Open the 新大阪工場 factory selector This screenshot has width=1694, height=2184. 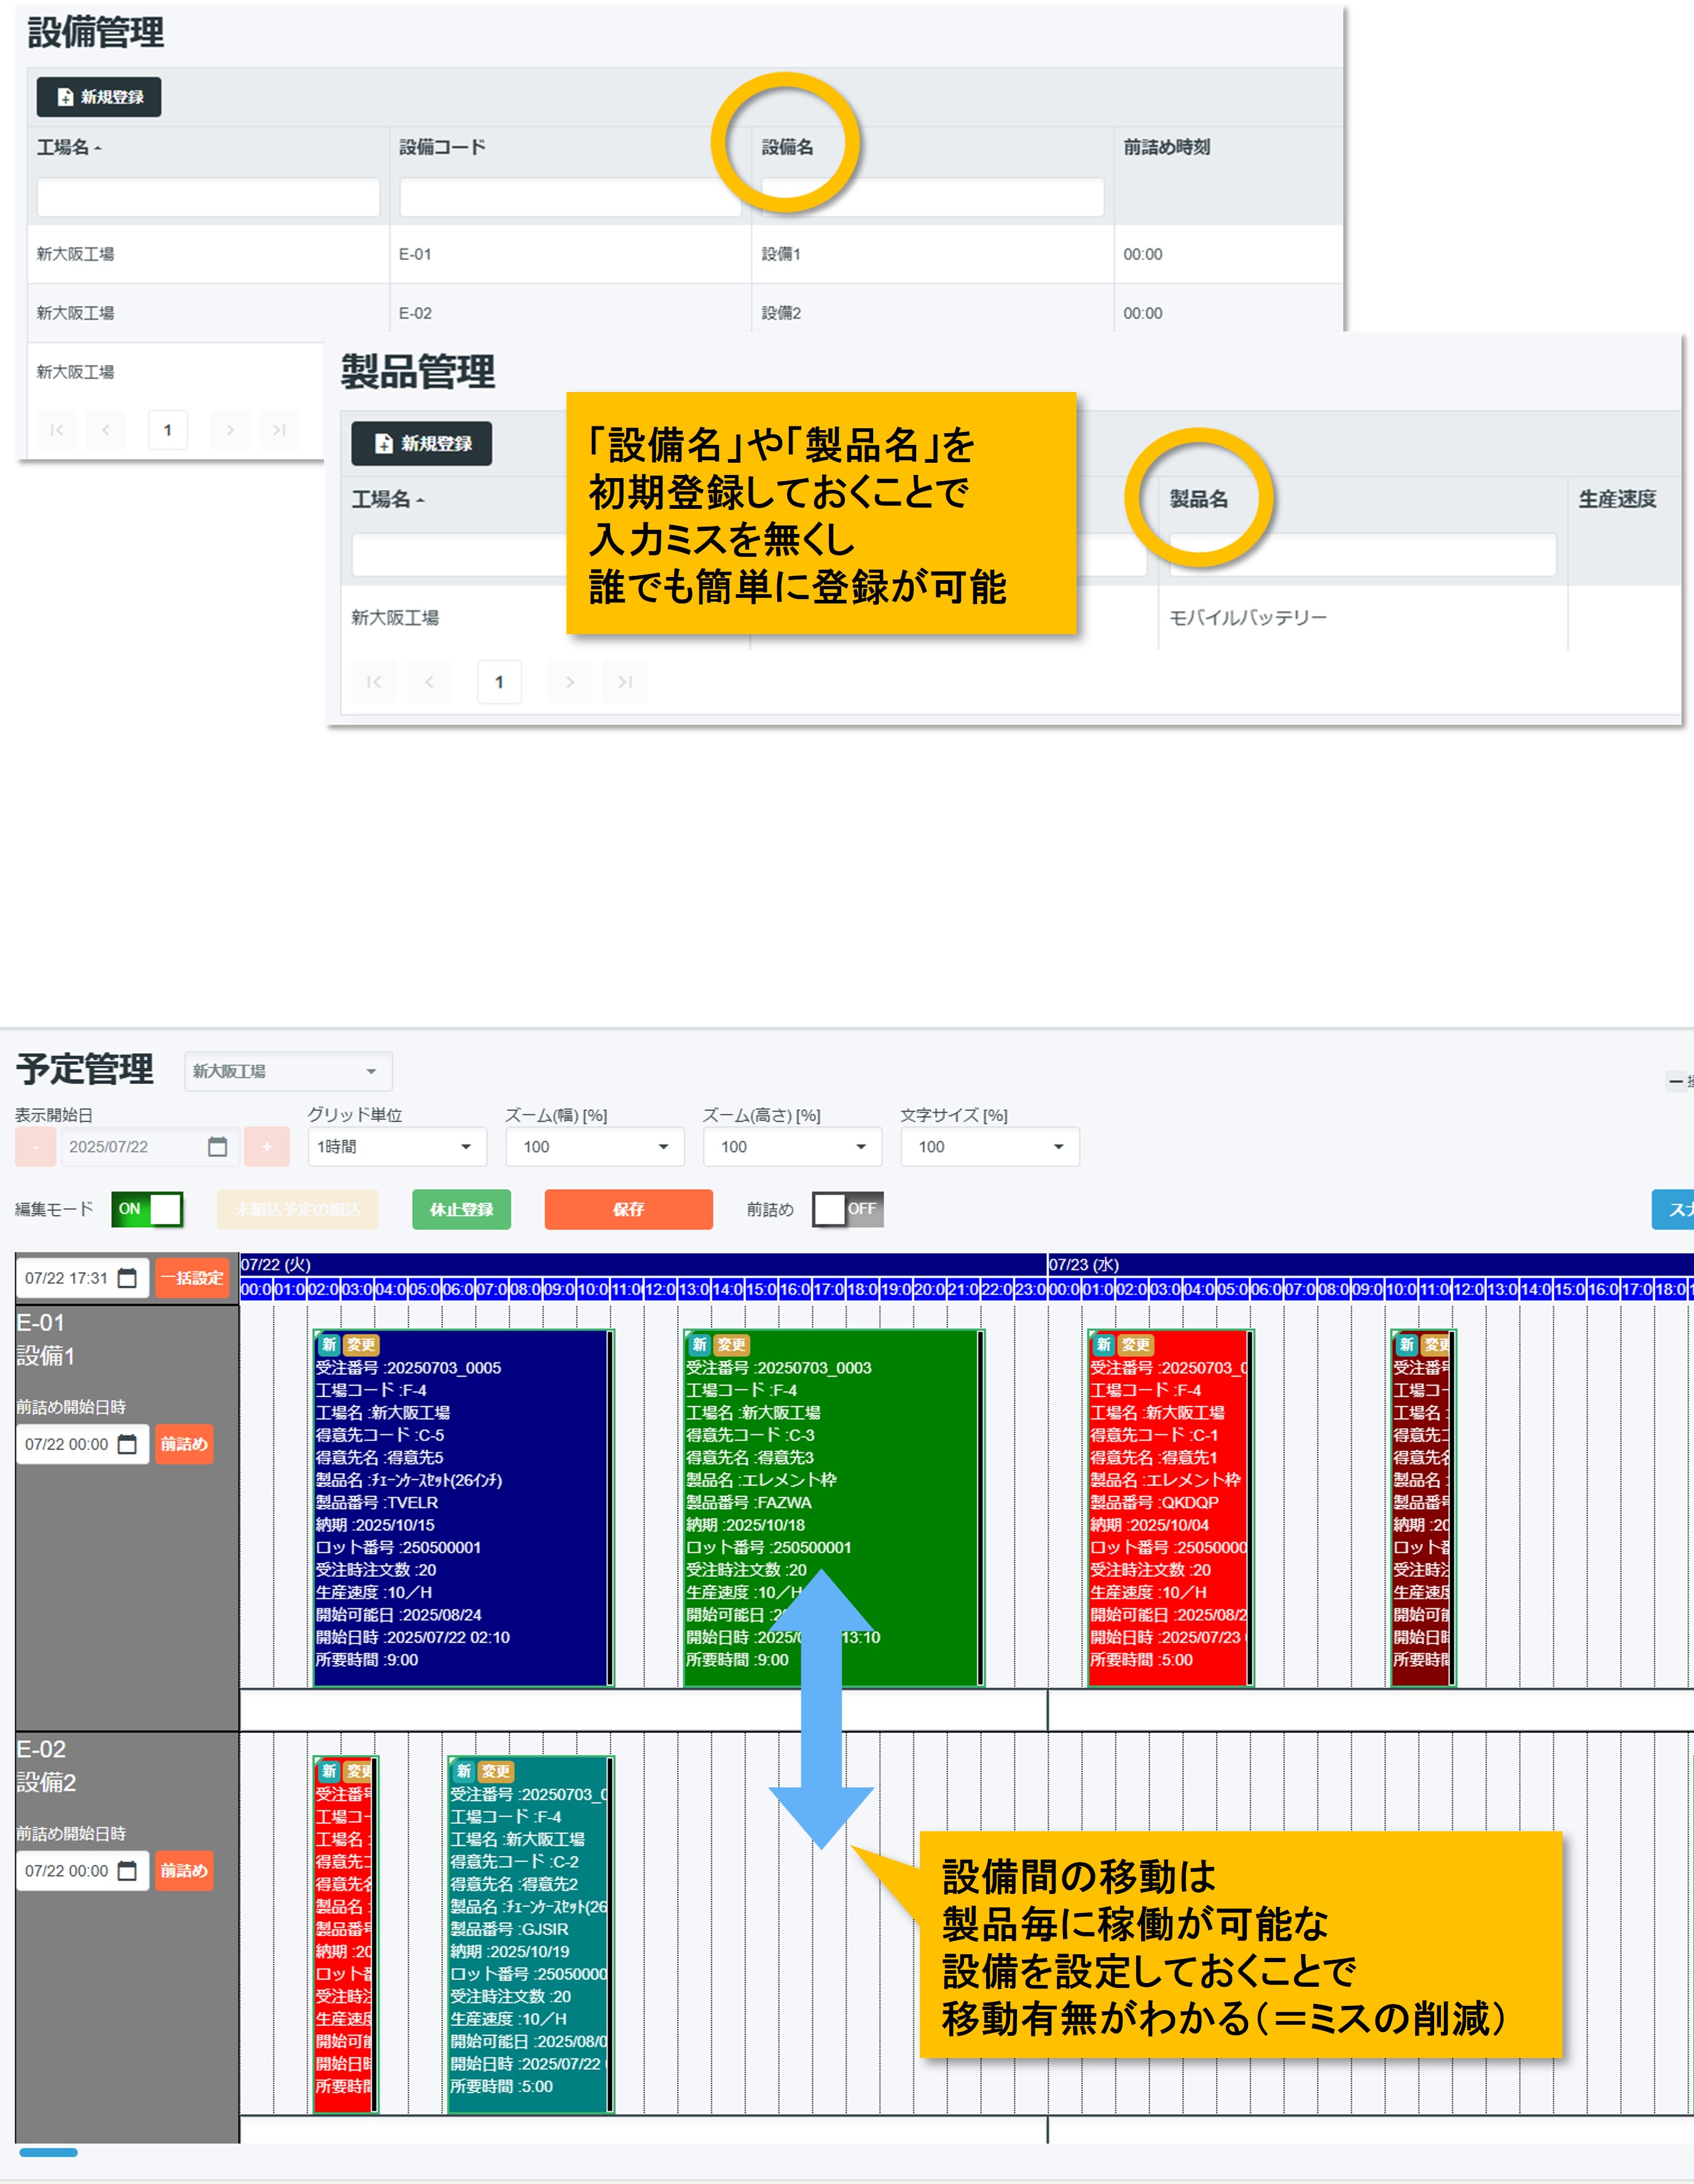[288, 1071]
